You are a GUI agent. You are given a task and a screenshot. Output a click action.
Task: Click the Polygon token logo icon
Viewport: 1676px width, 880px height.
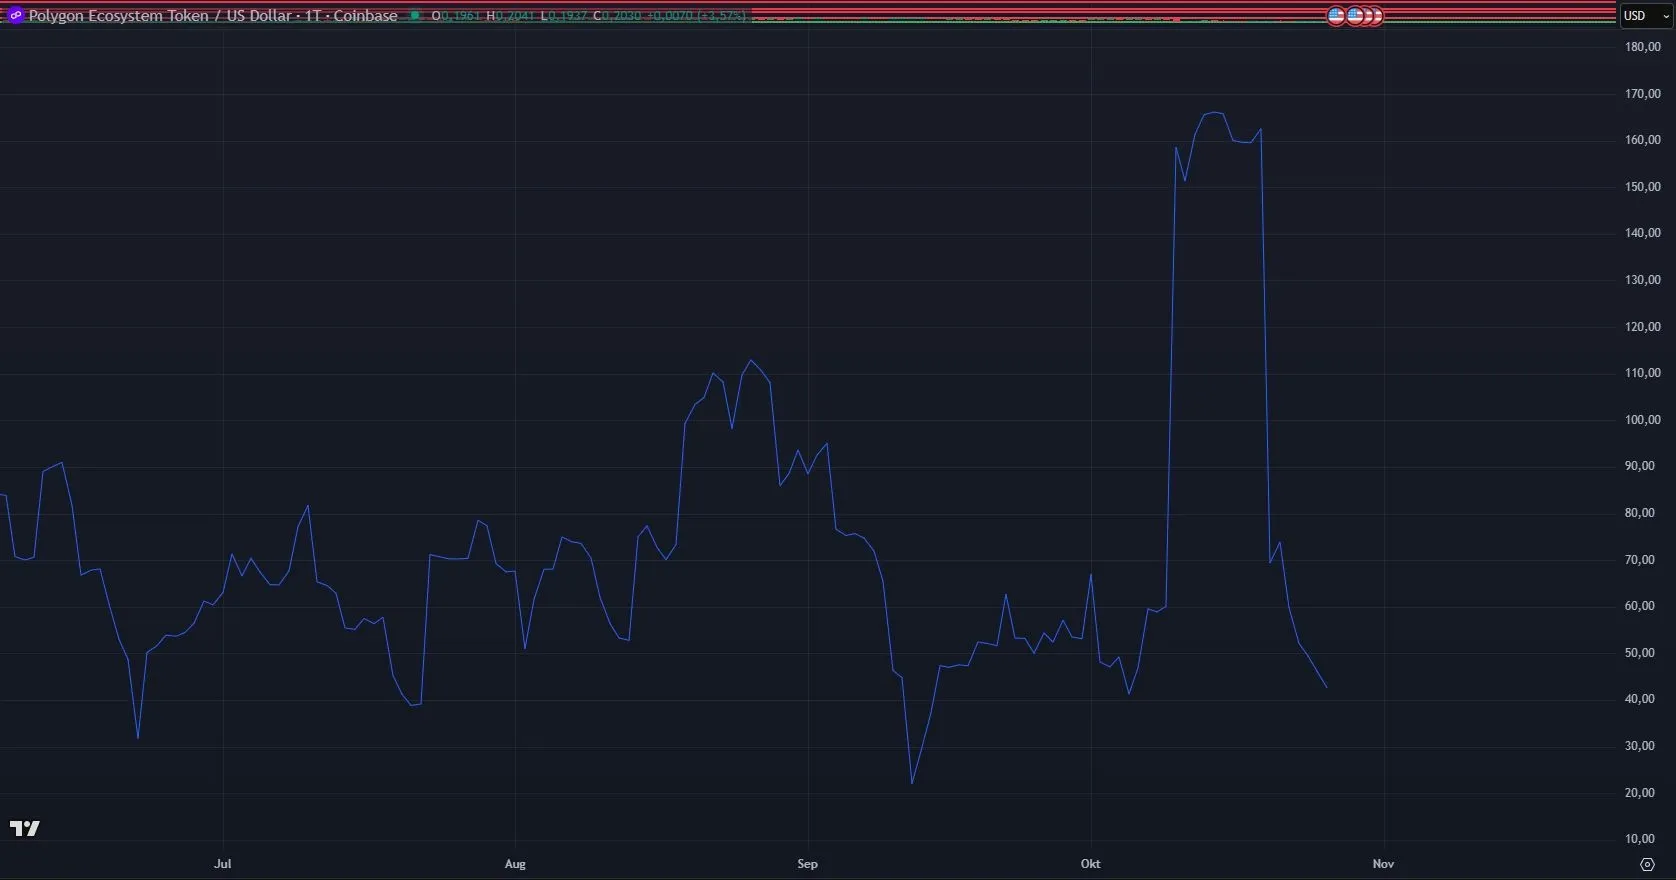pyautogui.click(x=15, y=16)
